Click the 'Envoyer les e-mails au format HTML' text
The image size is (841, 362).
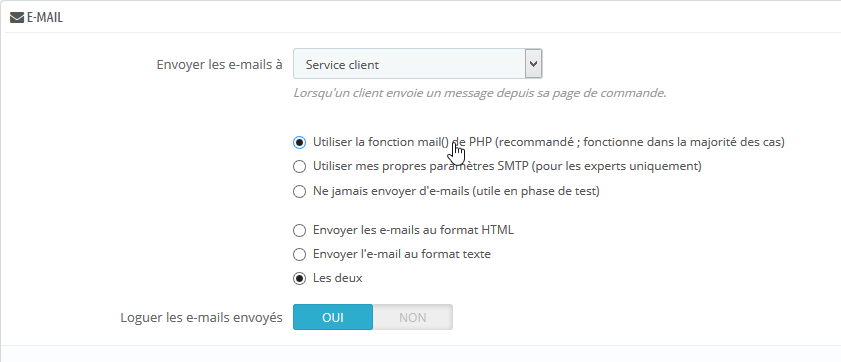414,230
